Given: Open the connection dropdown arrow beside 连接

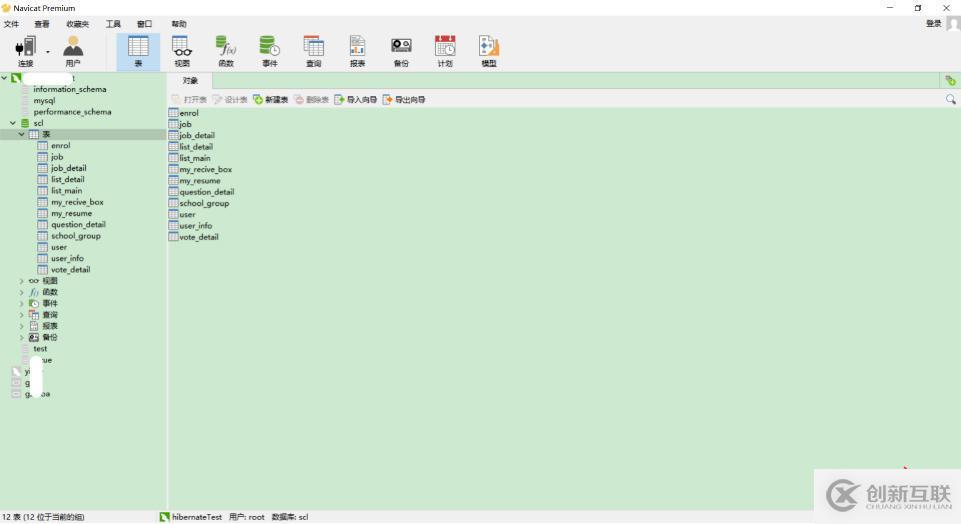Looking at the screenshot, I should (x=48, y=52).
